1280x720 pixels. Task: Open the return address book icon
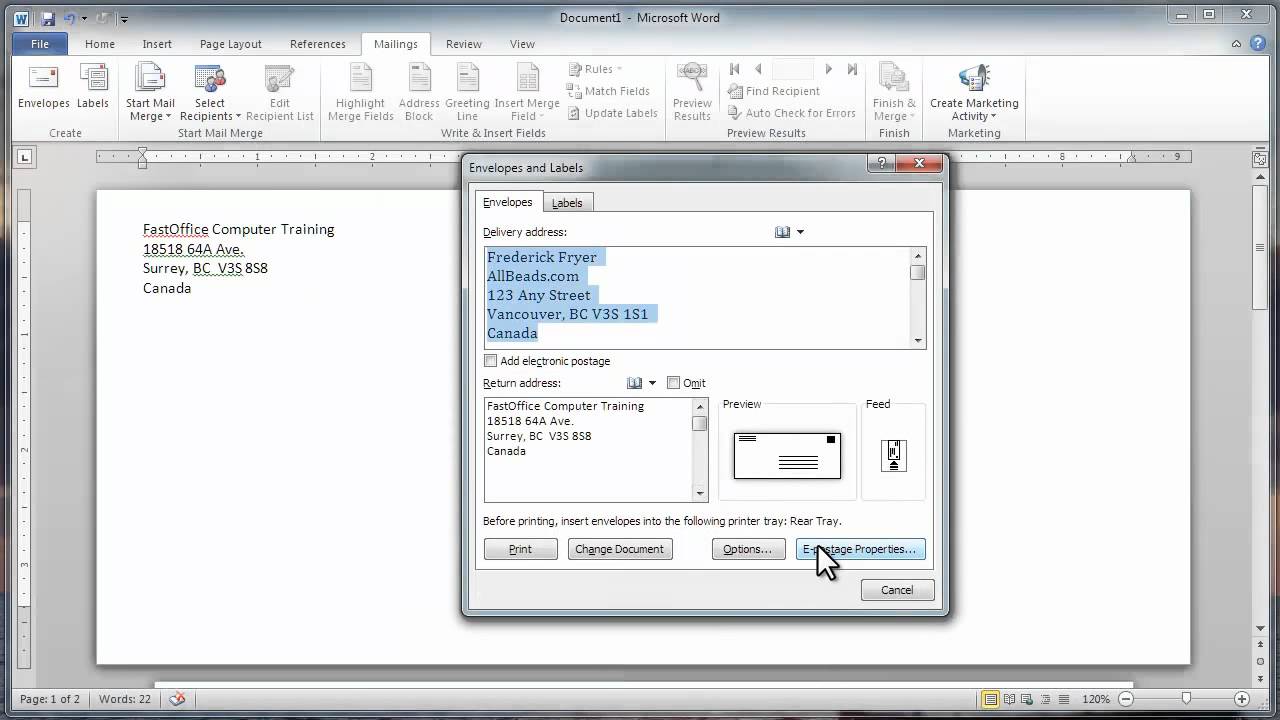634,383
